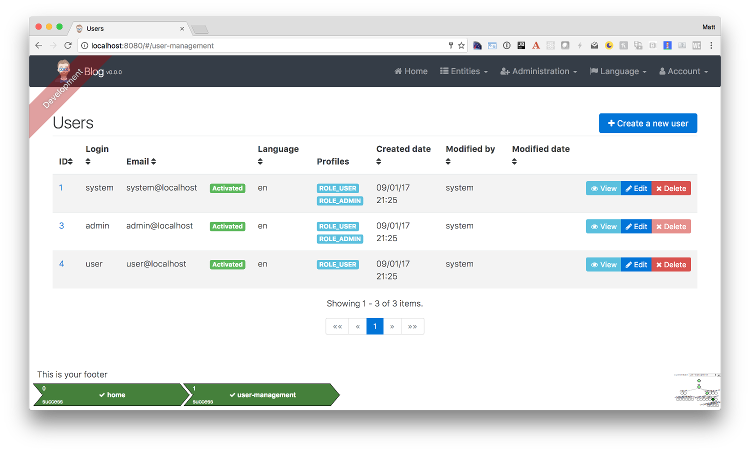Toggle Activated badge for user@localhost

[x=228, y=265]
